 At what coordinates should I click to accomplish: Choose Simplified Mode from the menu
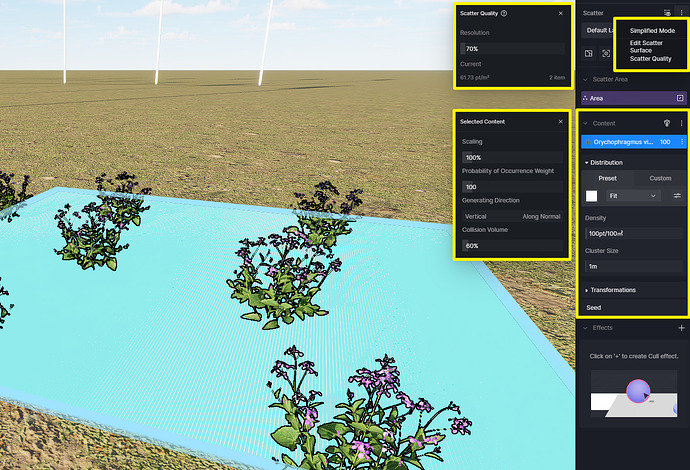(x=650, y=31)
